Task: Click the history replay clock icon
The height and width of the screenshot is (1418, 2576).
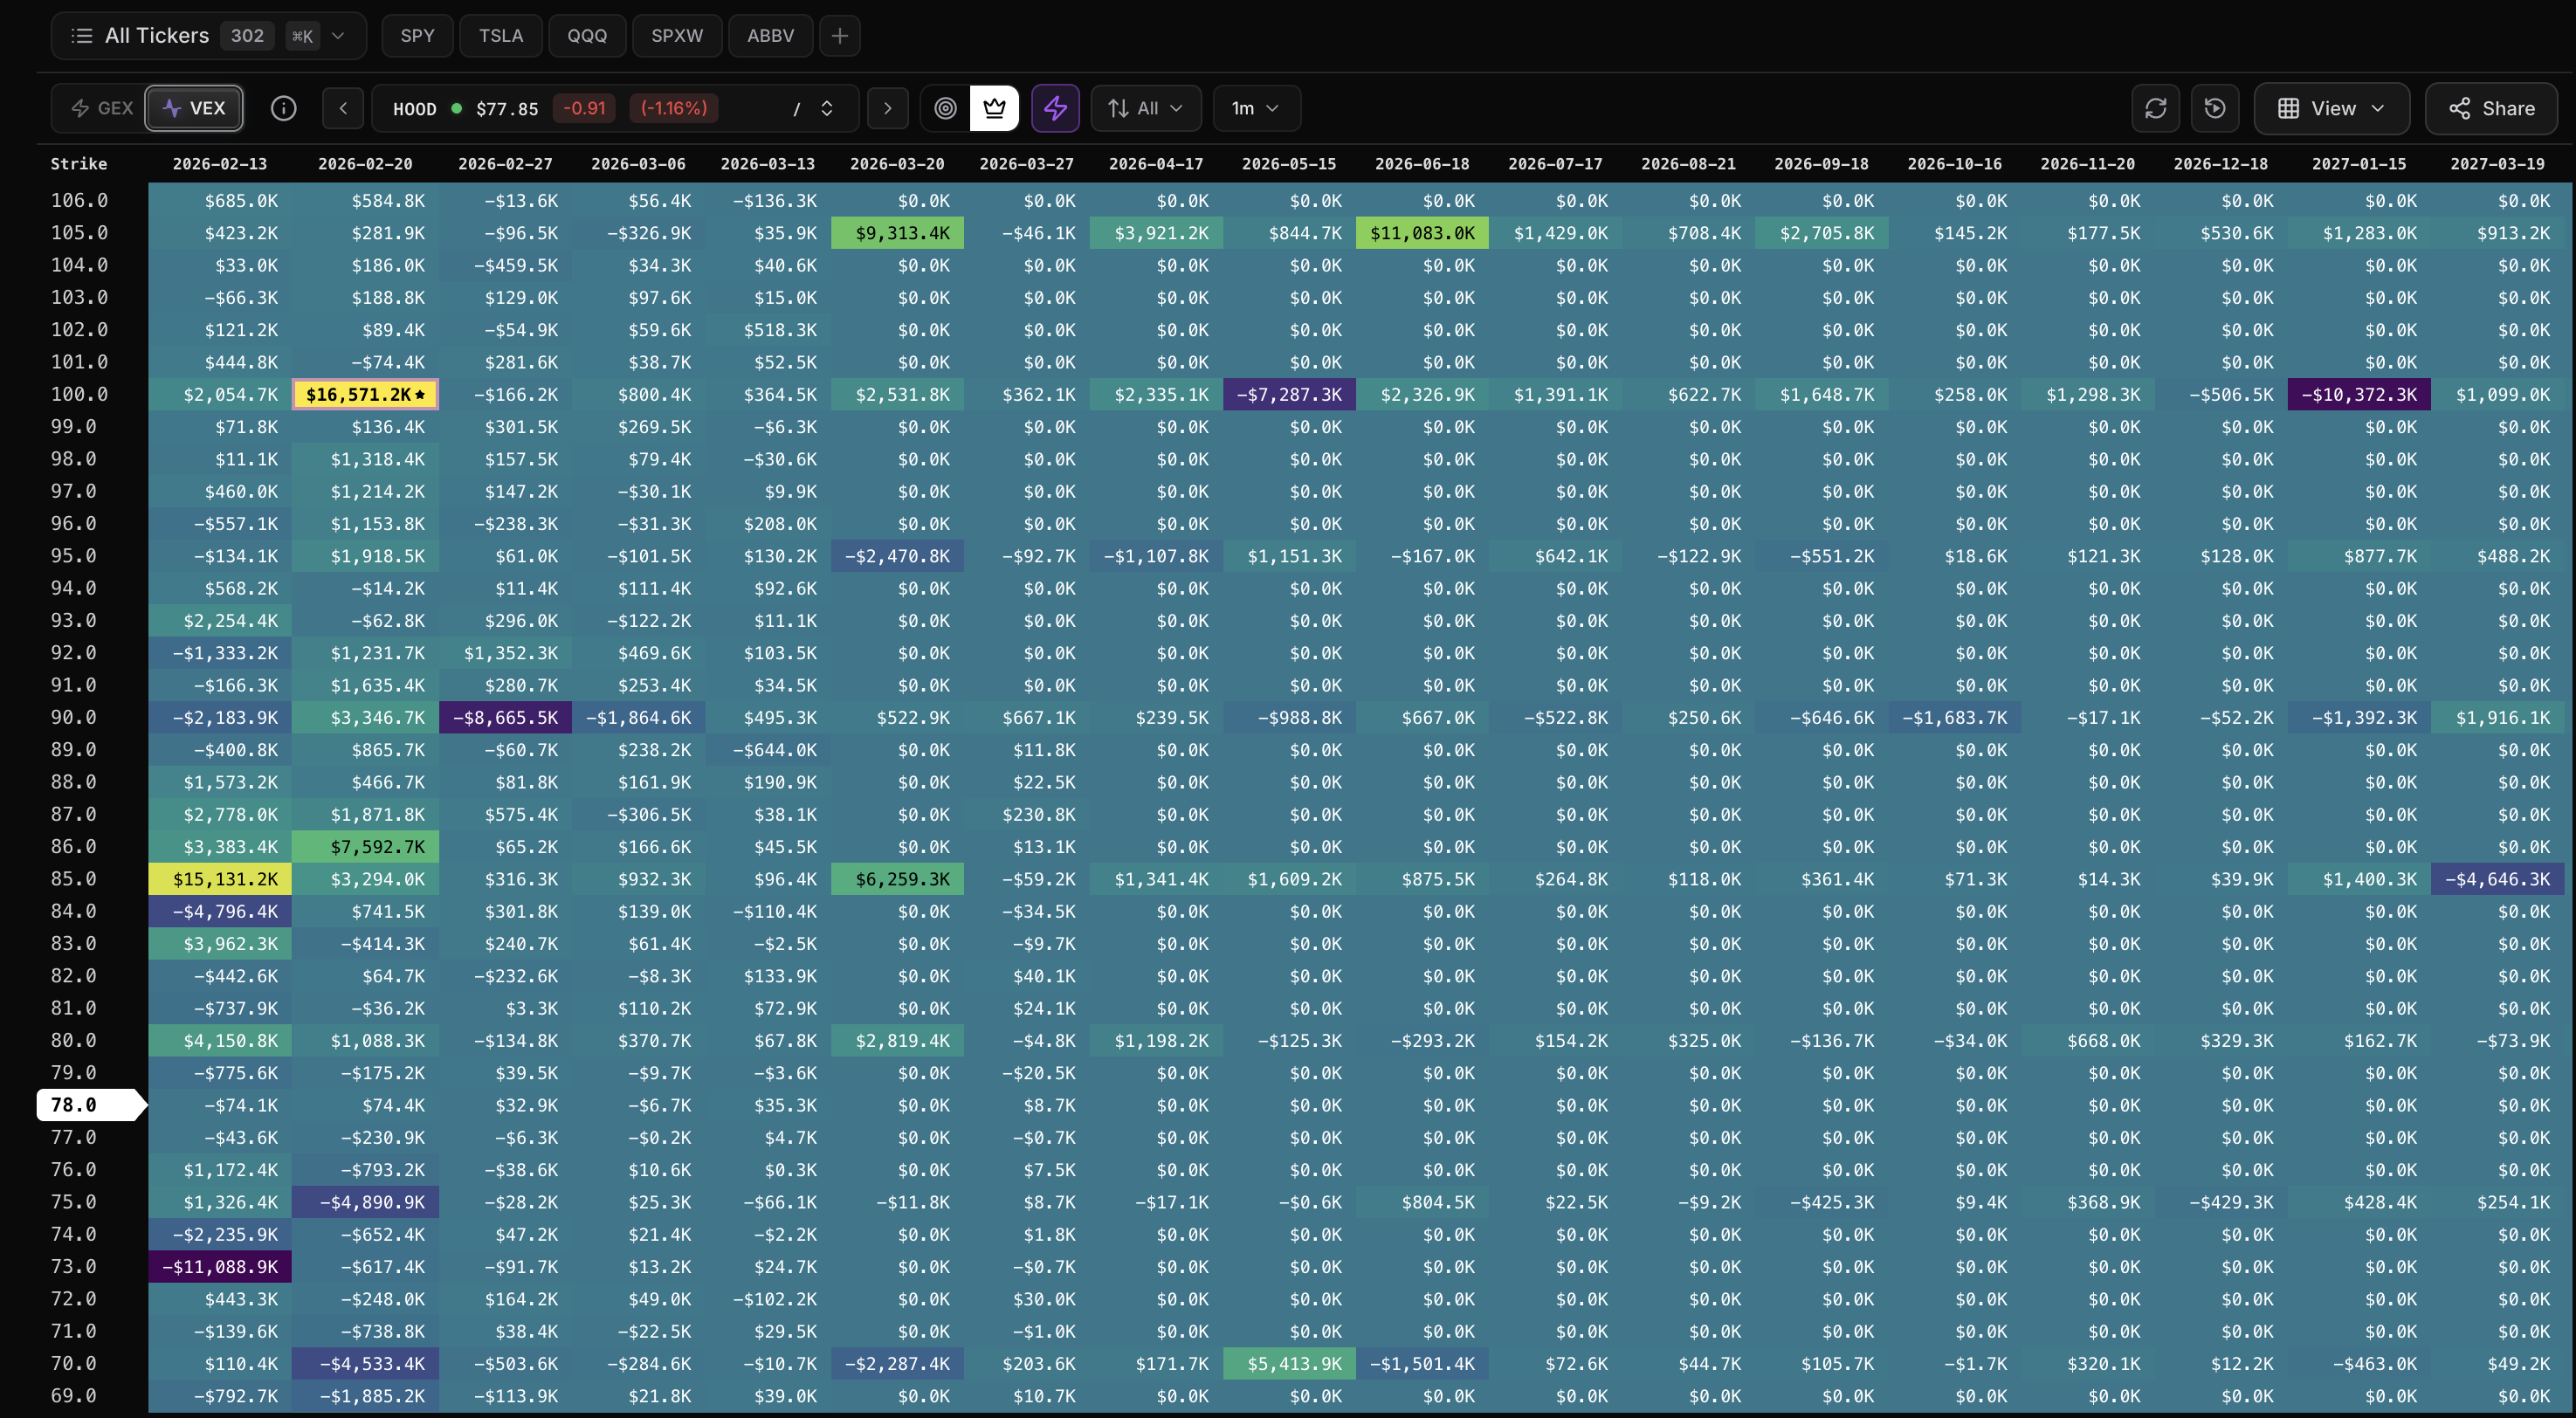Action: 2215,108
